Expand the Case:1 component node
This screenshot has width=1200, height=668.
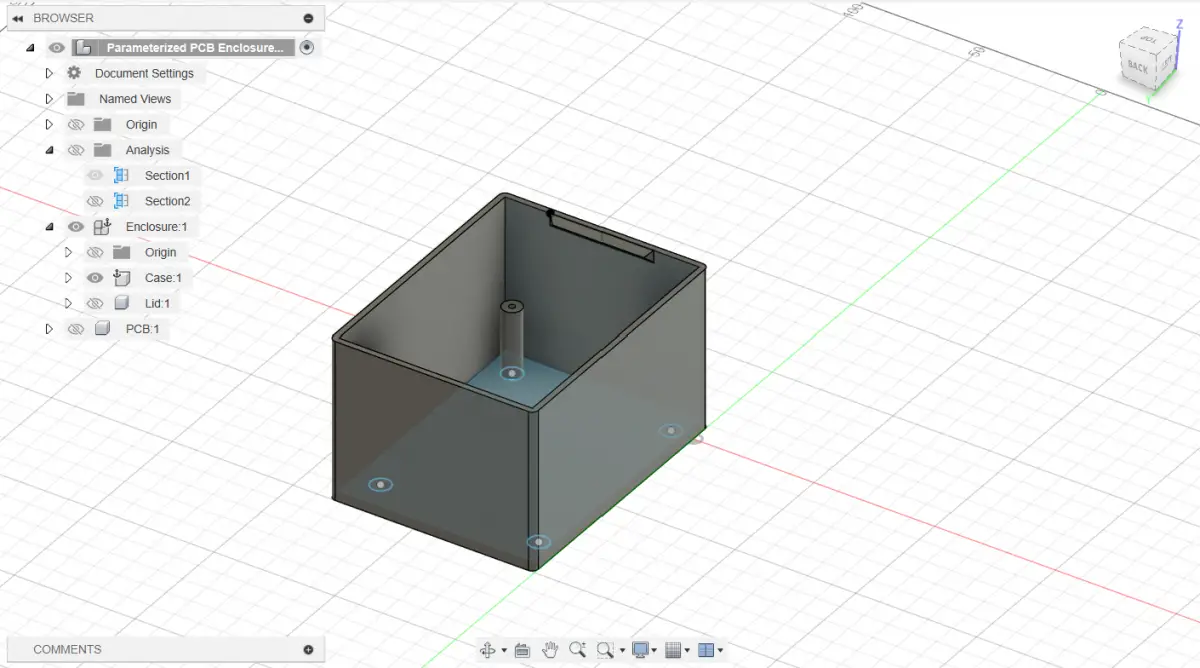pyautogui.click(x=69, y=278)
